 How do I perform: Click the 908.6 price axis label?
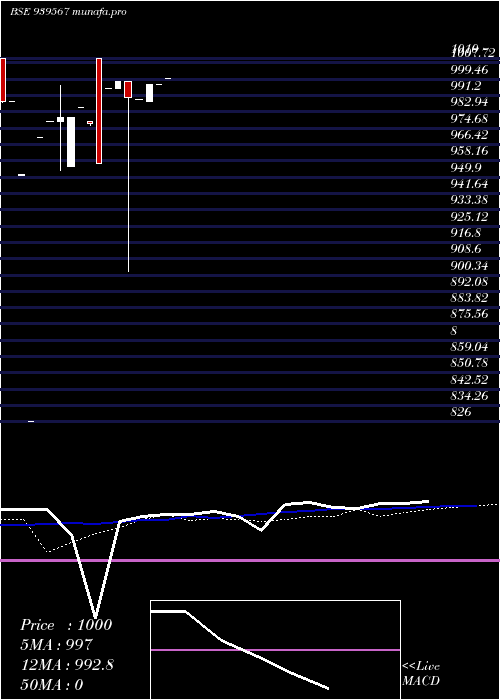point(466,249)
